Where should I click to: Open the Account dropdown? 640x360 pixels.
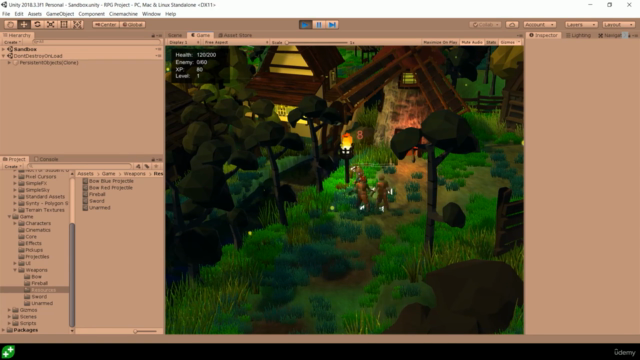(x=540, y=24)
